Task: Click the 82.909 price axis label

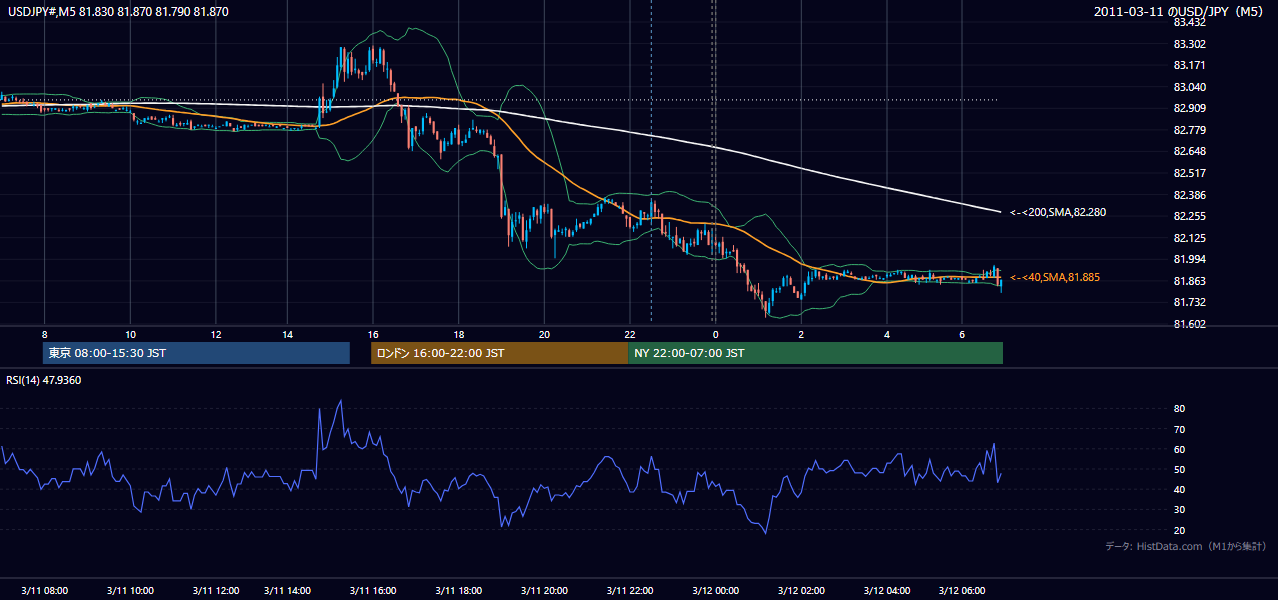Action: pyautogui.click(x=1190, y=108)
